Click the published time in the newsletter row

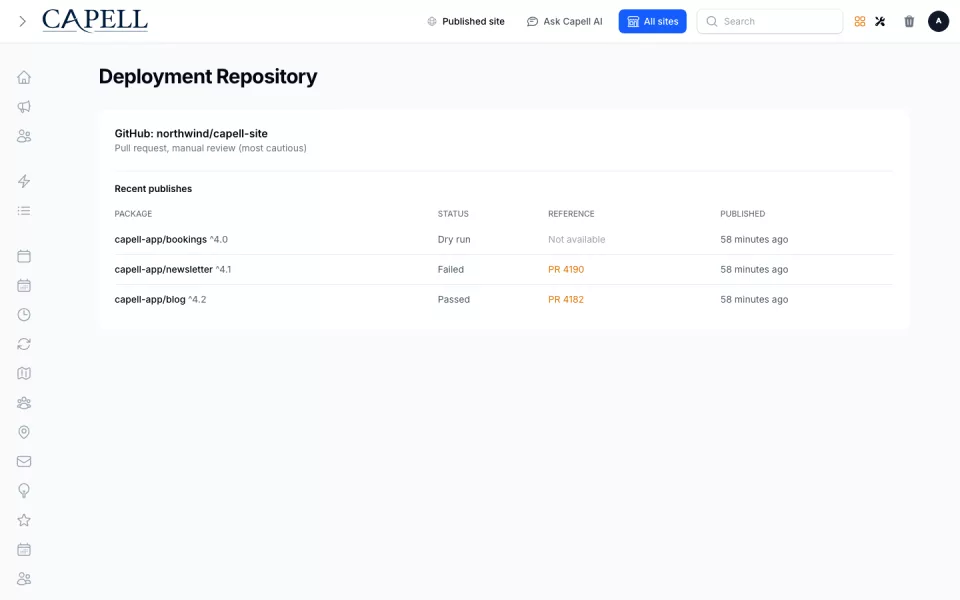[754, 269]
